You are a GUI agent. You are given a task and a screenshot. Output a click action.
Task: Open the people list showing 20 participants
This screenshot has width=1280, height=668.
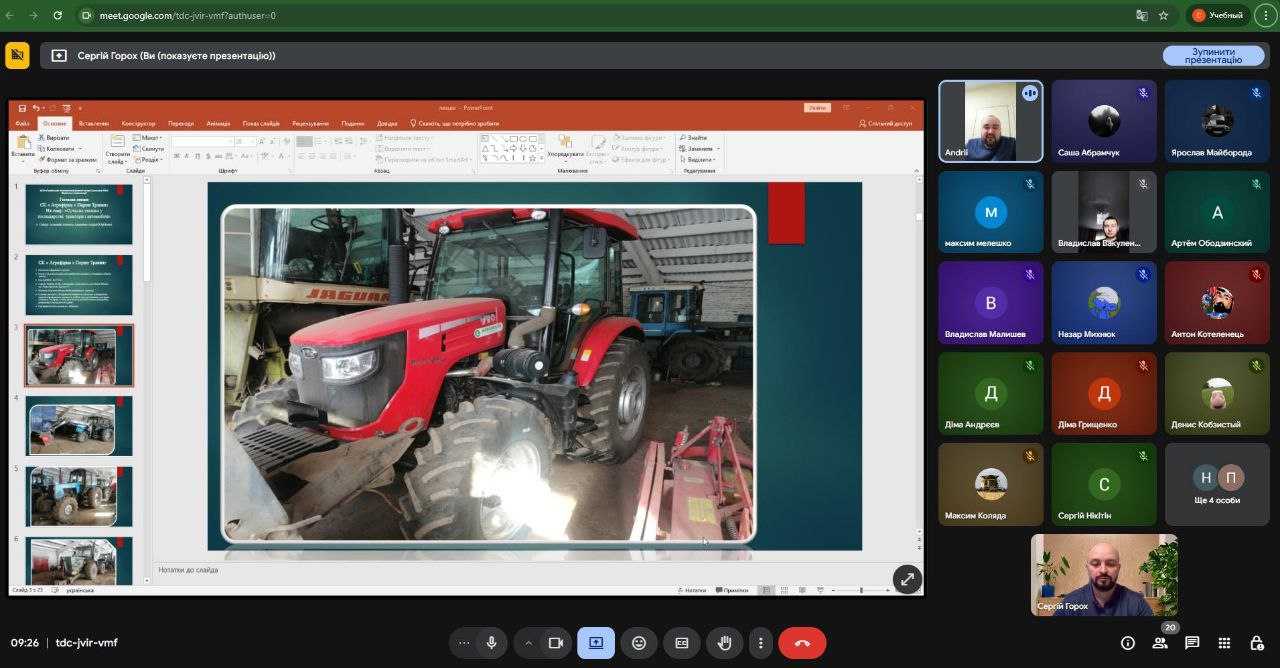pyautogui.click(x=1160, y=643)
